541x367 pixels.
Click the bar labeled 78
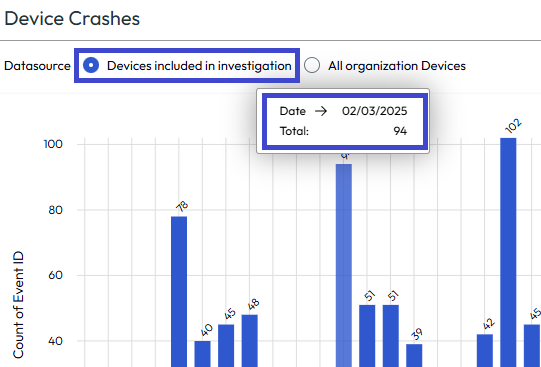tap(179, 291)
